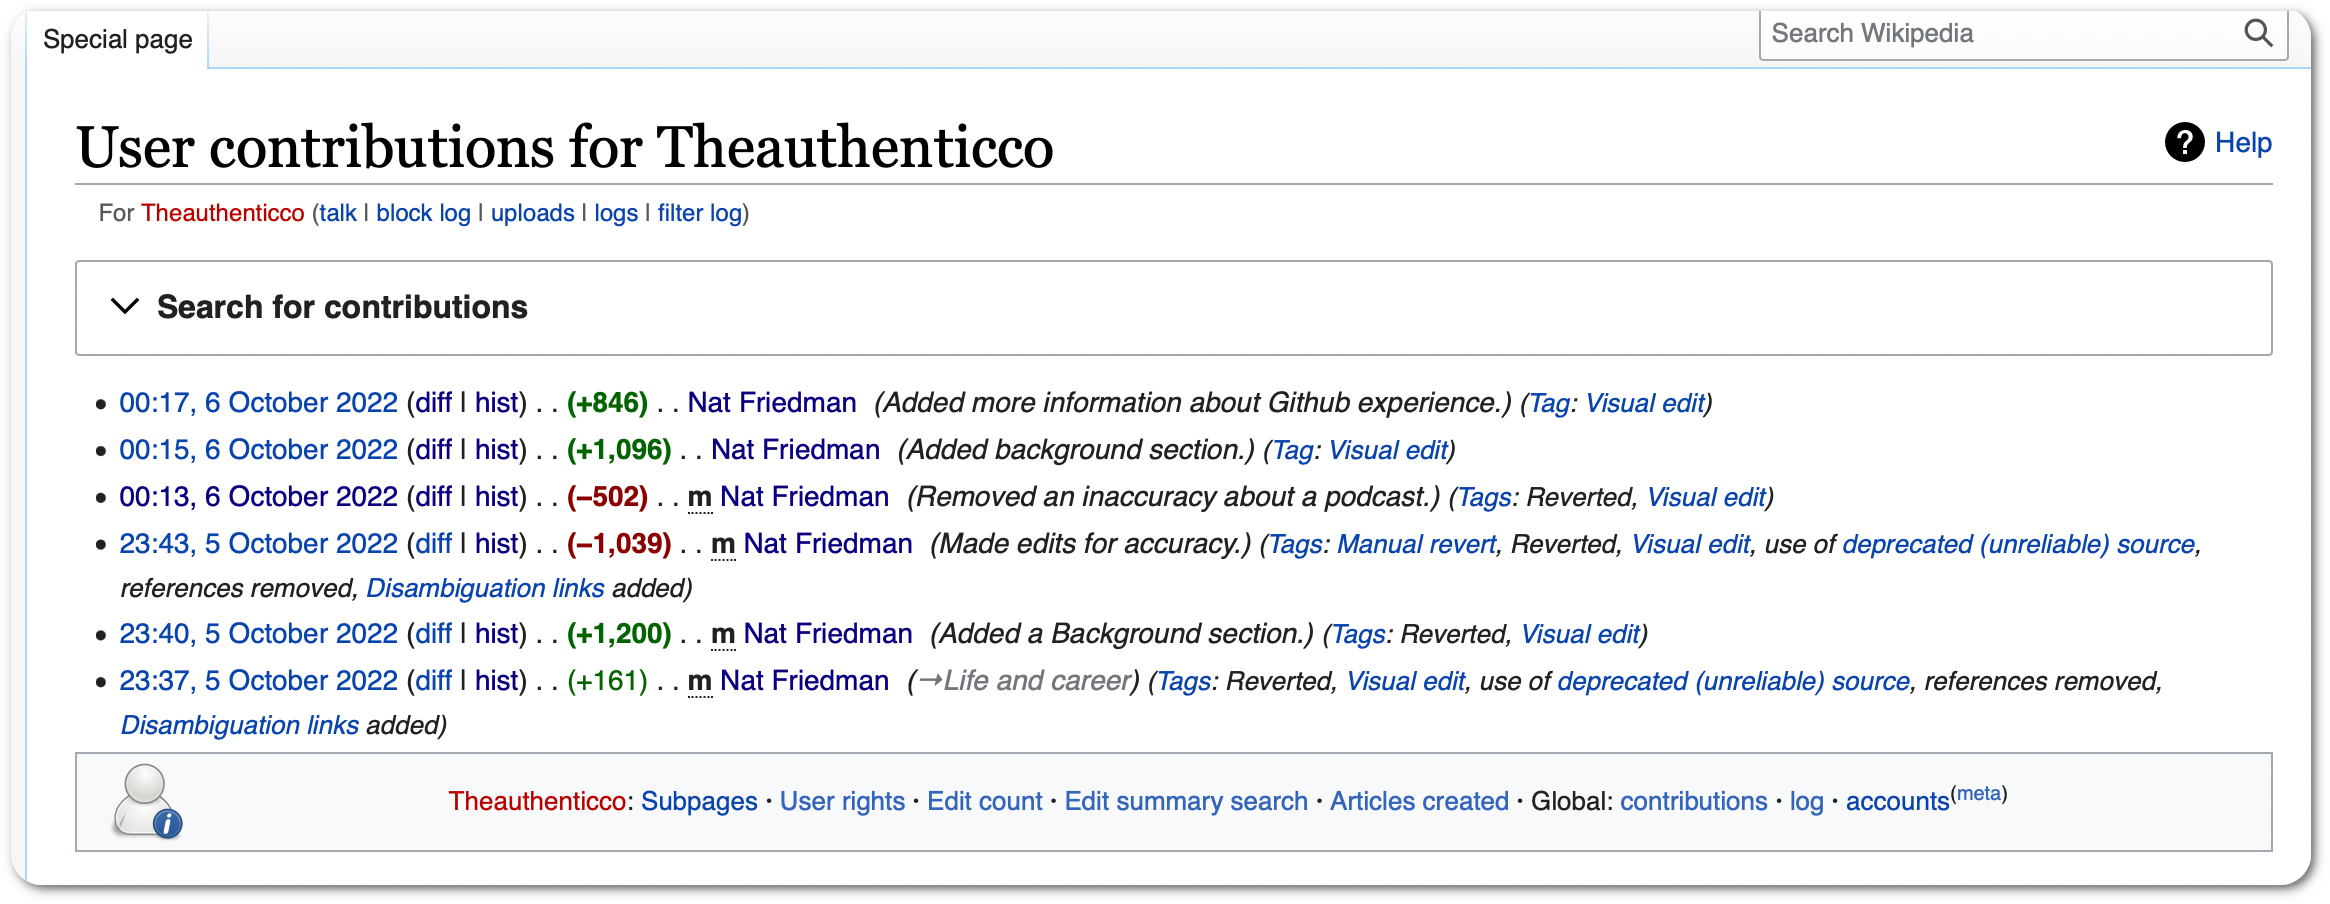Click the user info avatar icon
Image resolution: width=2330 pixels, height=904 pixels.
point(147,801)
